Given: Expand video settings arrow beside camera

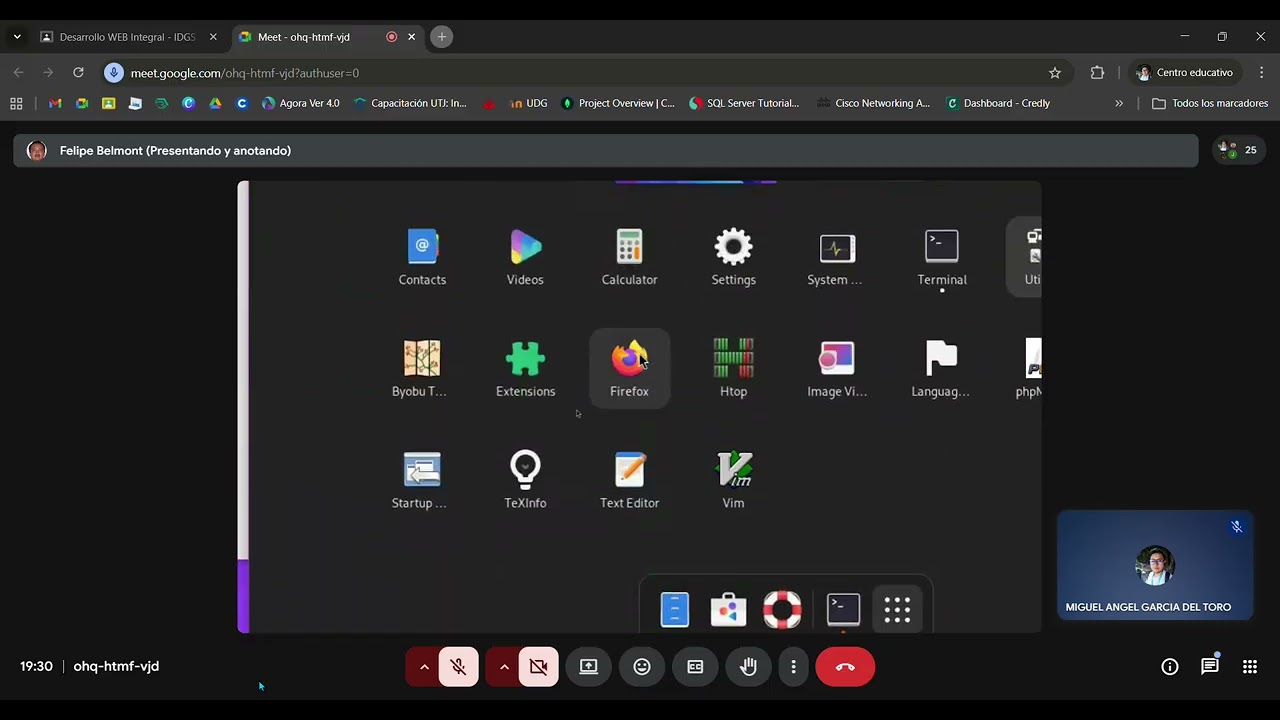Looking at the screenshot, I should [503, 667].
